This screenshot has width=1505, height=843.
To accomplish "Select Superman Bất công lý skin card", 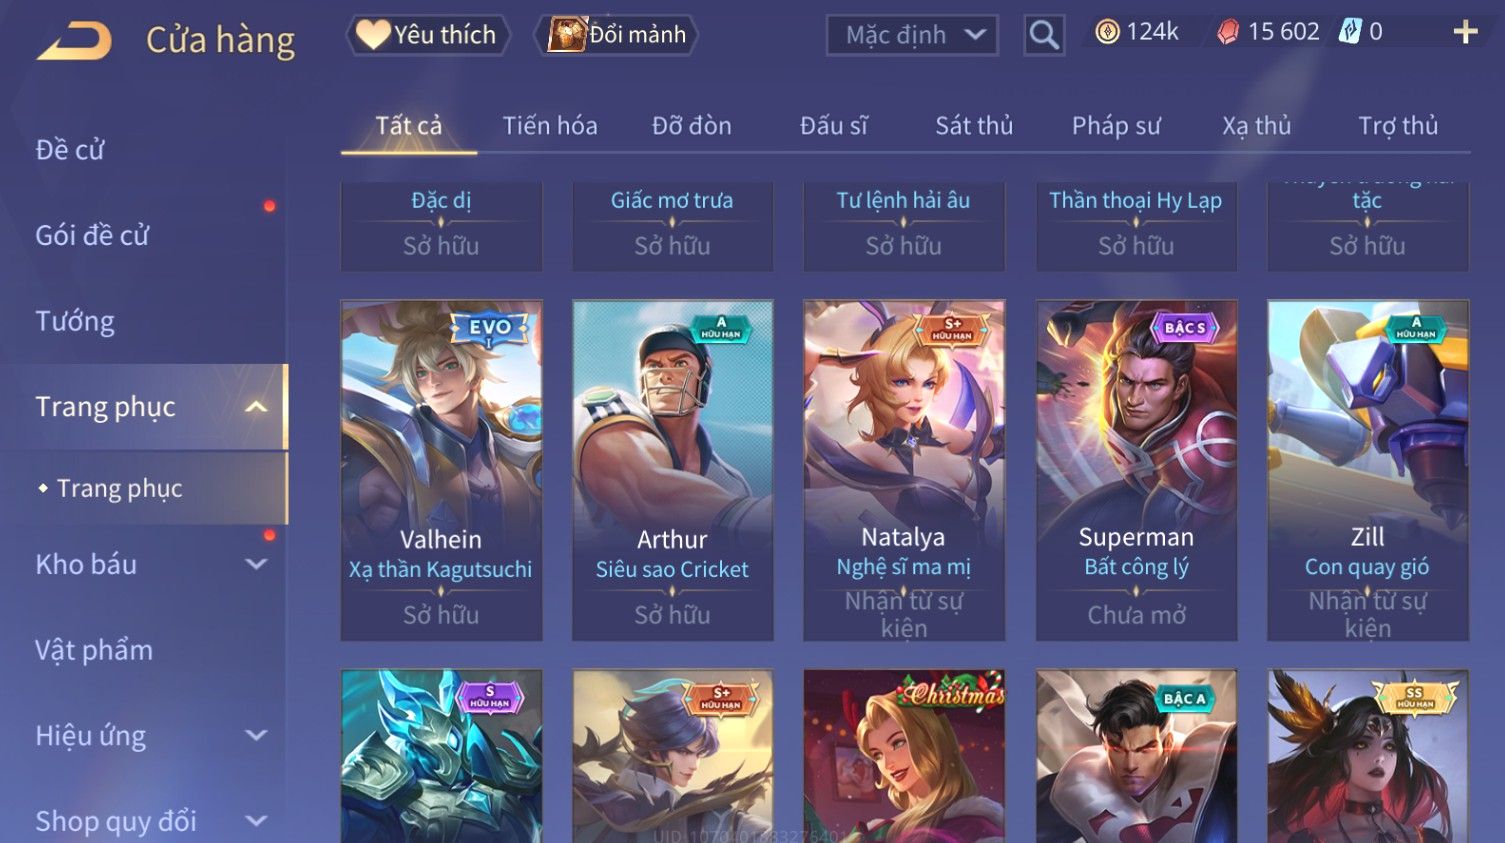I will point(1136,470).
